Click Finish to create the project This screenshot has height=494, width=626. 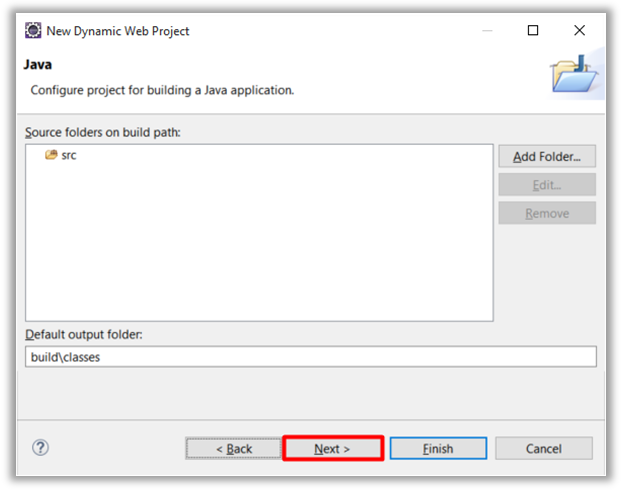point(438,449)
